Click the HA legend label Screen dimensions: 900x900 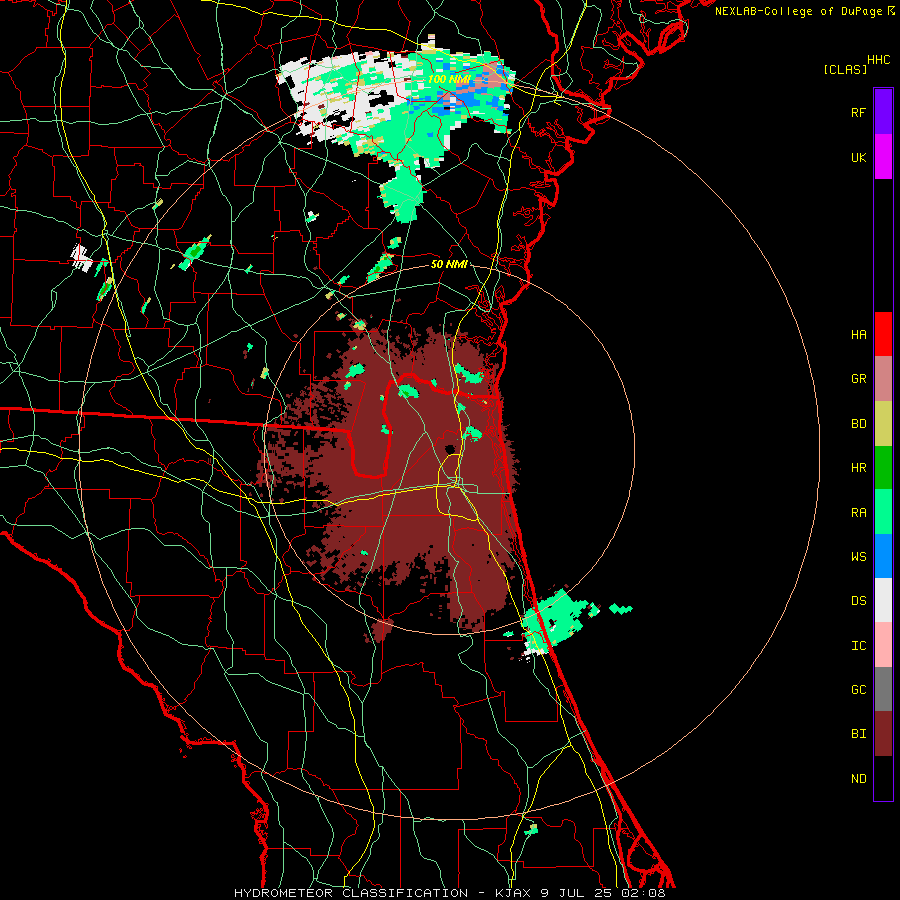point(858,334)
